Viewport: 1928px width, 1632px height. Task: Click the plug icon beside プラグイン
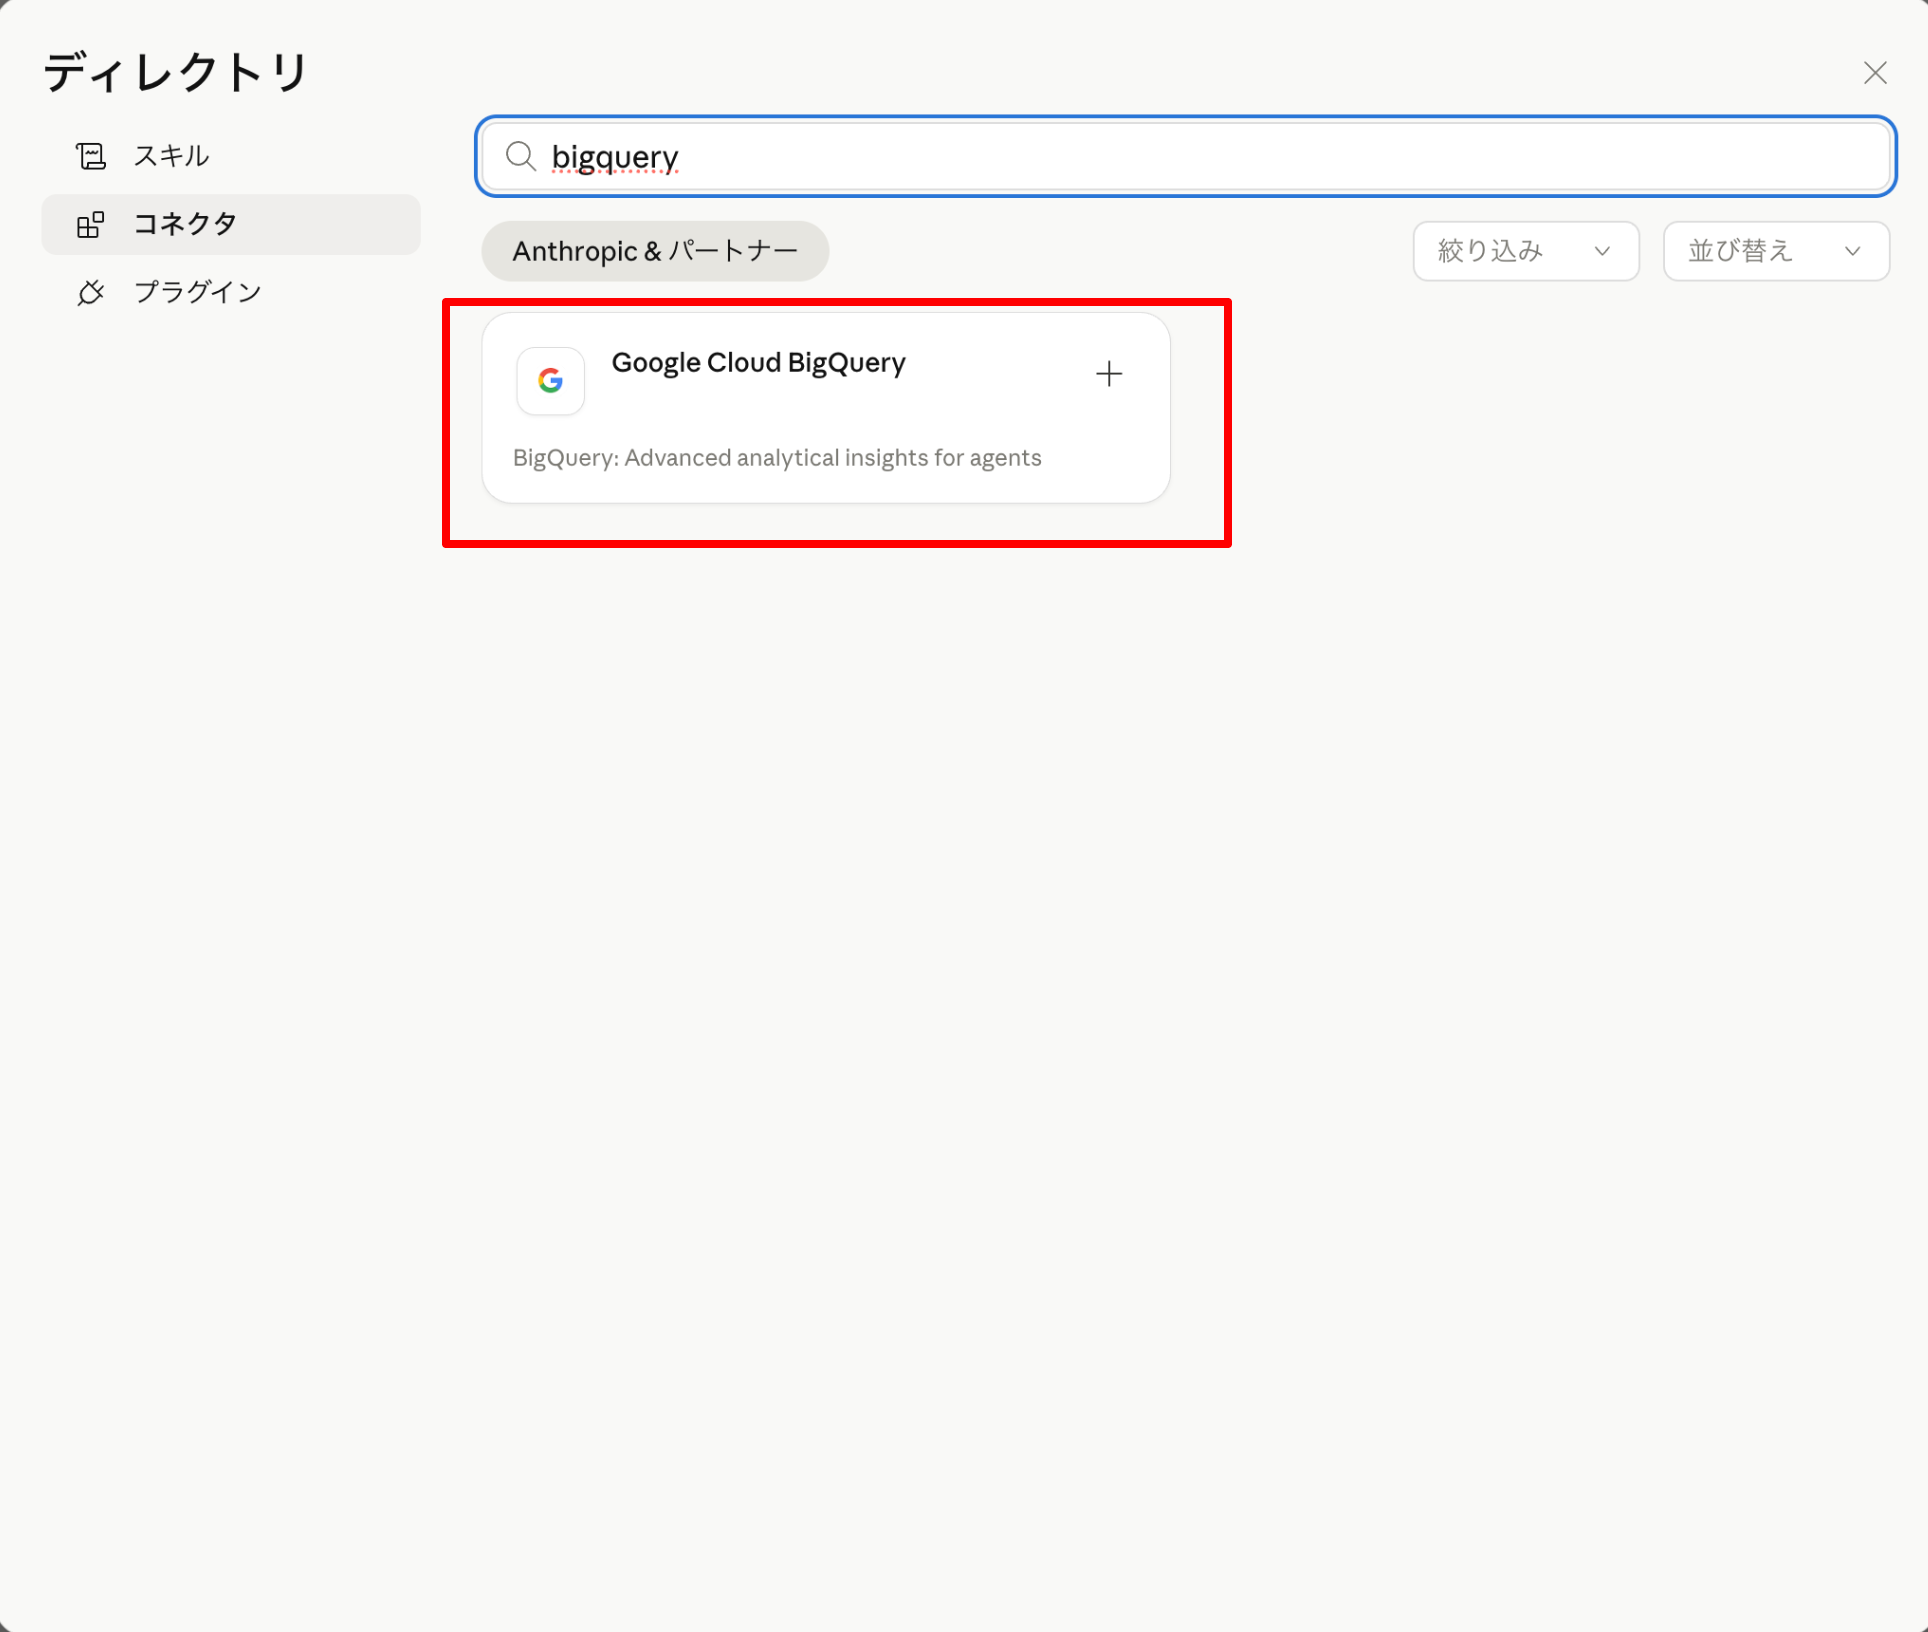[x=91, y=292]
